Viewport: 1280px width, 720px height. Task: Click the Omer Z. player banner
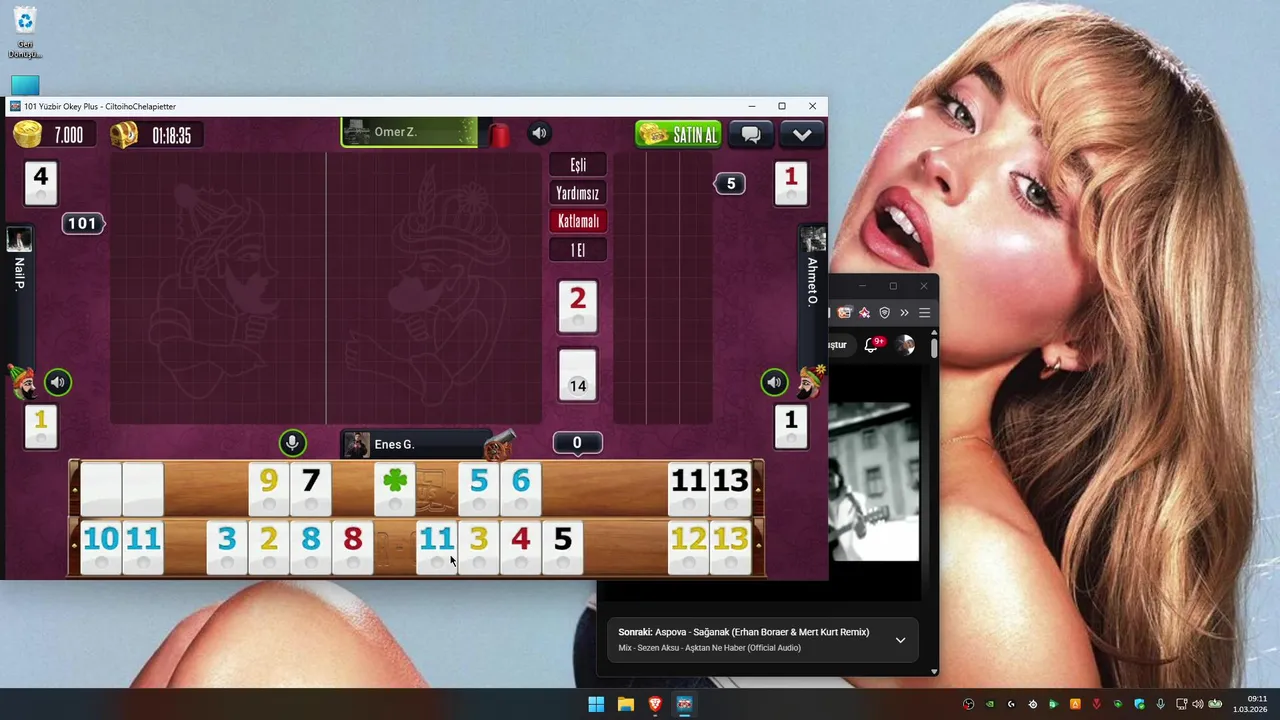click(409, 132)
